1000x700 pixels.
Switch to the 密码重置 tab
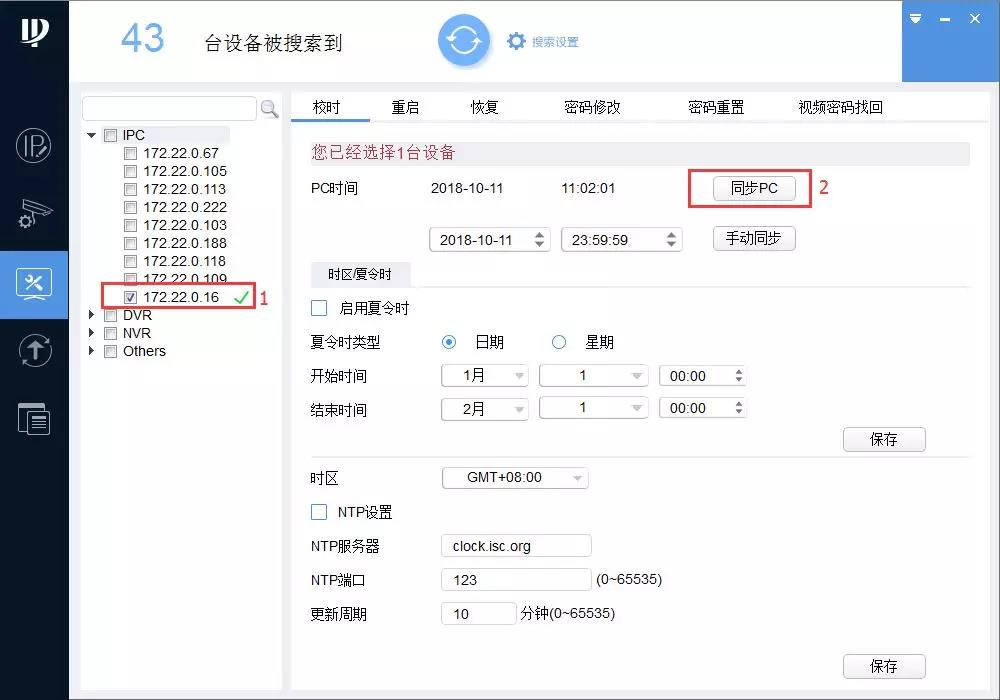click(x=716, y=107)
